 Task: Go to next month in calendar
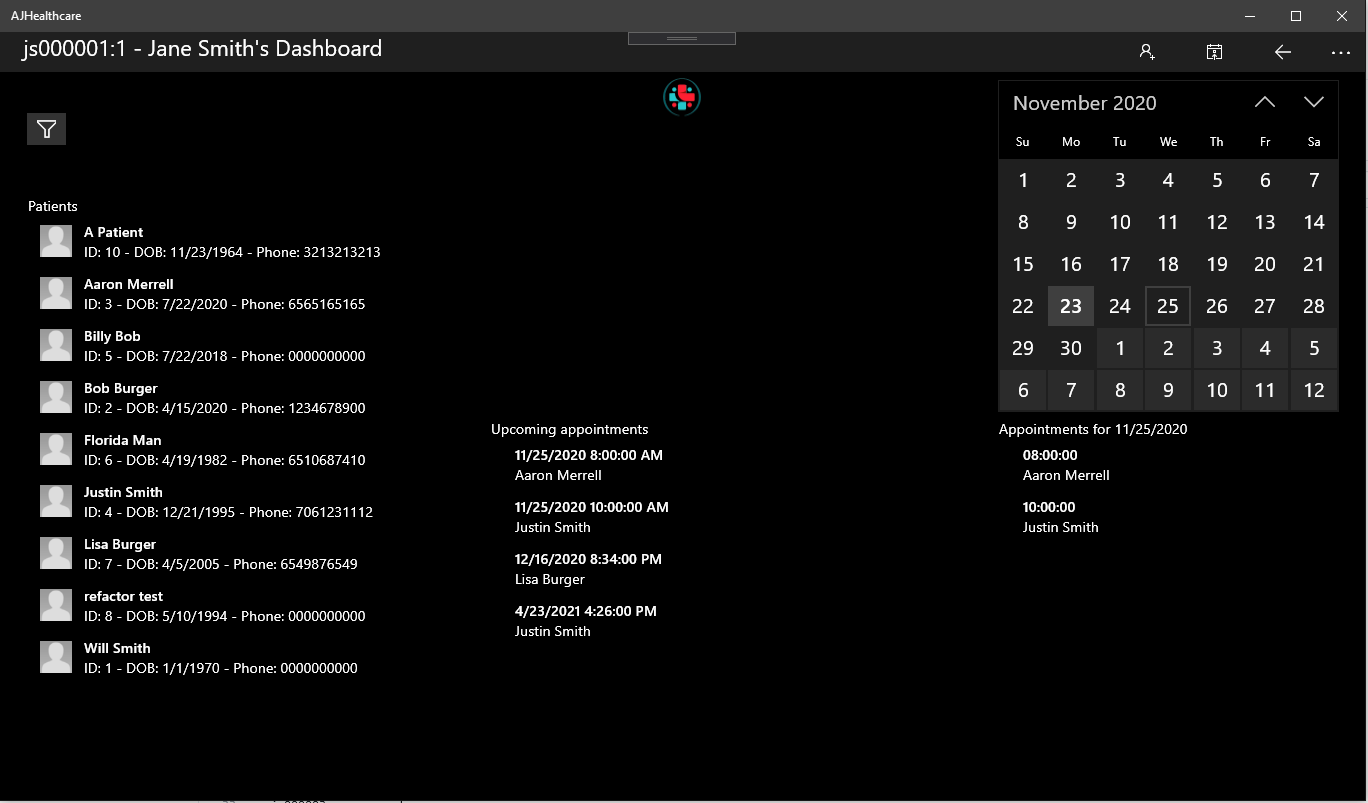[x=1314, y=102]
